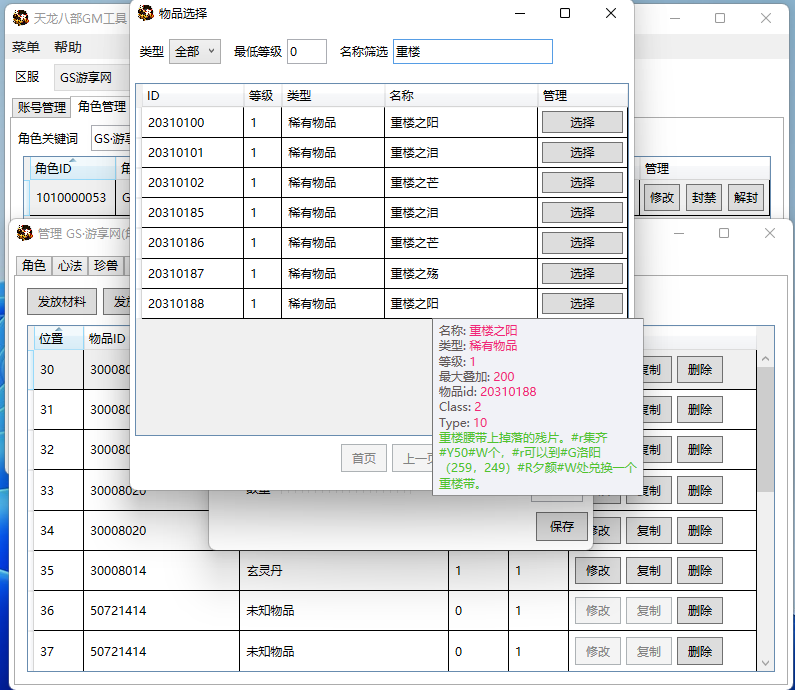Close the 物品选择 dialog
This screenshot has width=795, height=690.
[611, 13]
